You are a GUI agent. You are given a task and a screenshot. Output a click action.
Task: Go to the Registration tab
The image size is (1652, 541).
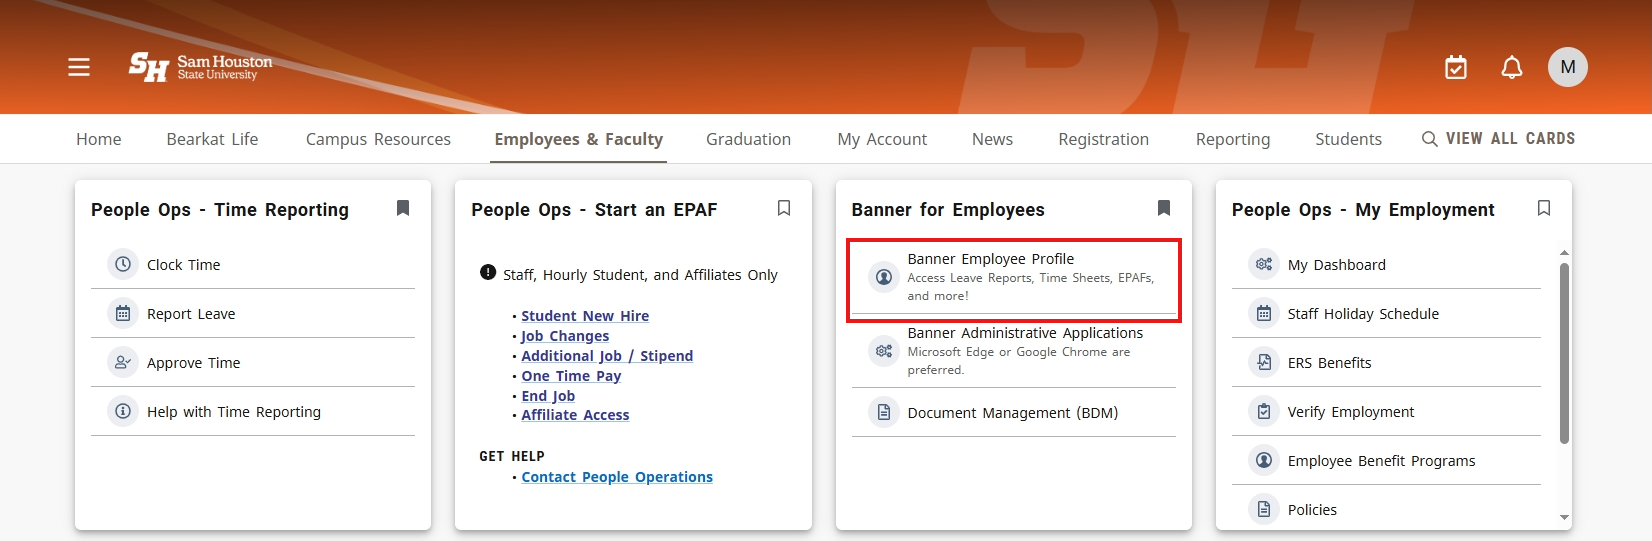1104,139
